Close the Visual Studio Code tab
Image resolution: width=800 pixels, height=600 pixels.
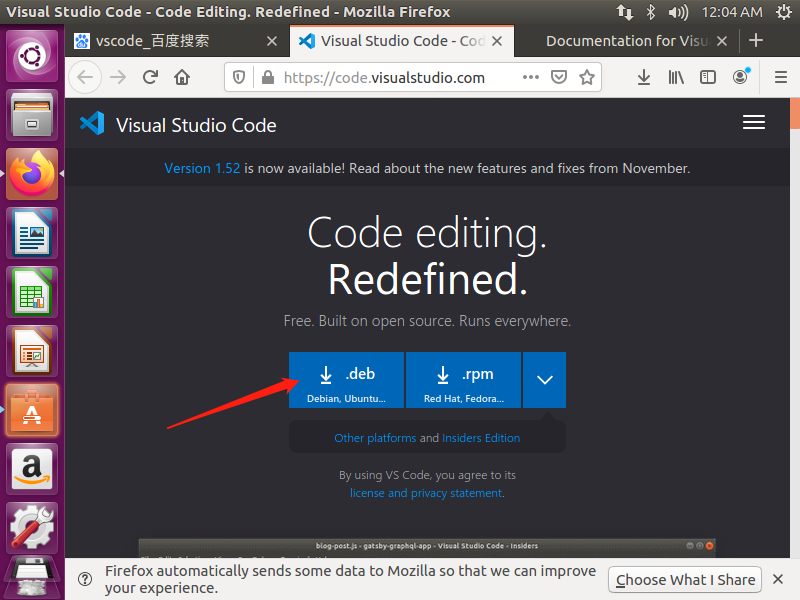(496, 41)
